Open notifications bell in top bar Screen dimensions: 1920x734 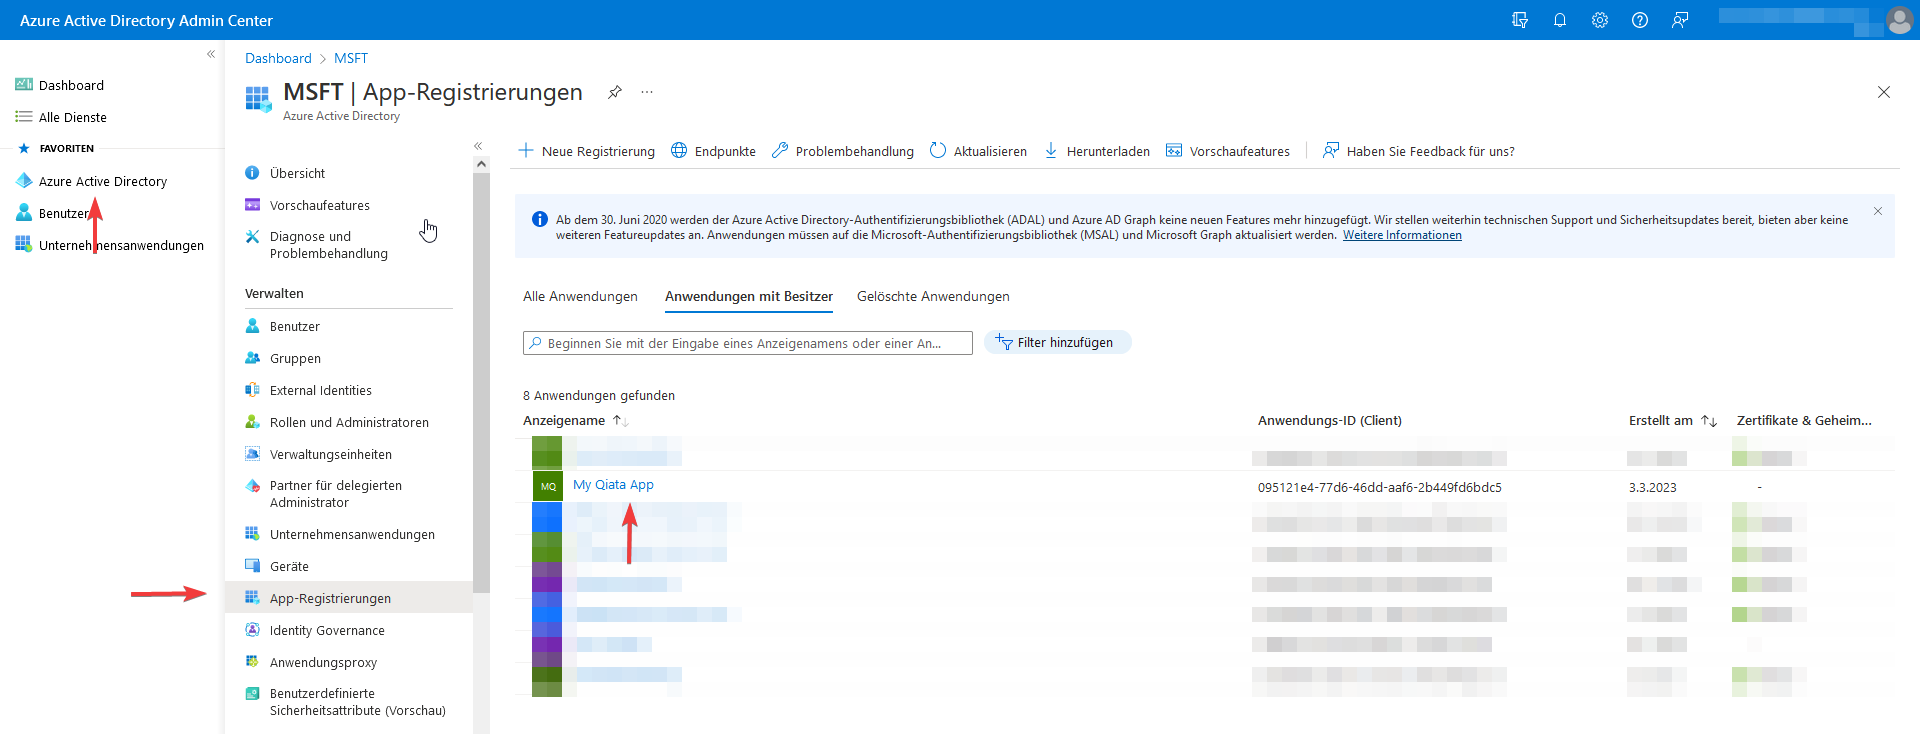pyautogui.click(x=1559, y=20)
